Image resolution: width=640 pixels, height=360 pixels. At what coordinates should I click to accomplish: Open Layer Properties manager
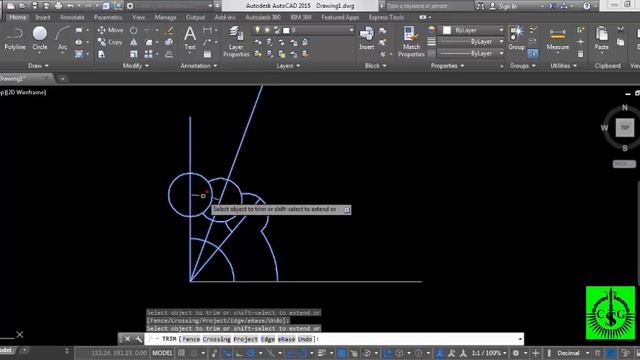coord(236,42)
